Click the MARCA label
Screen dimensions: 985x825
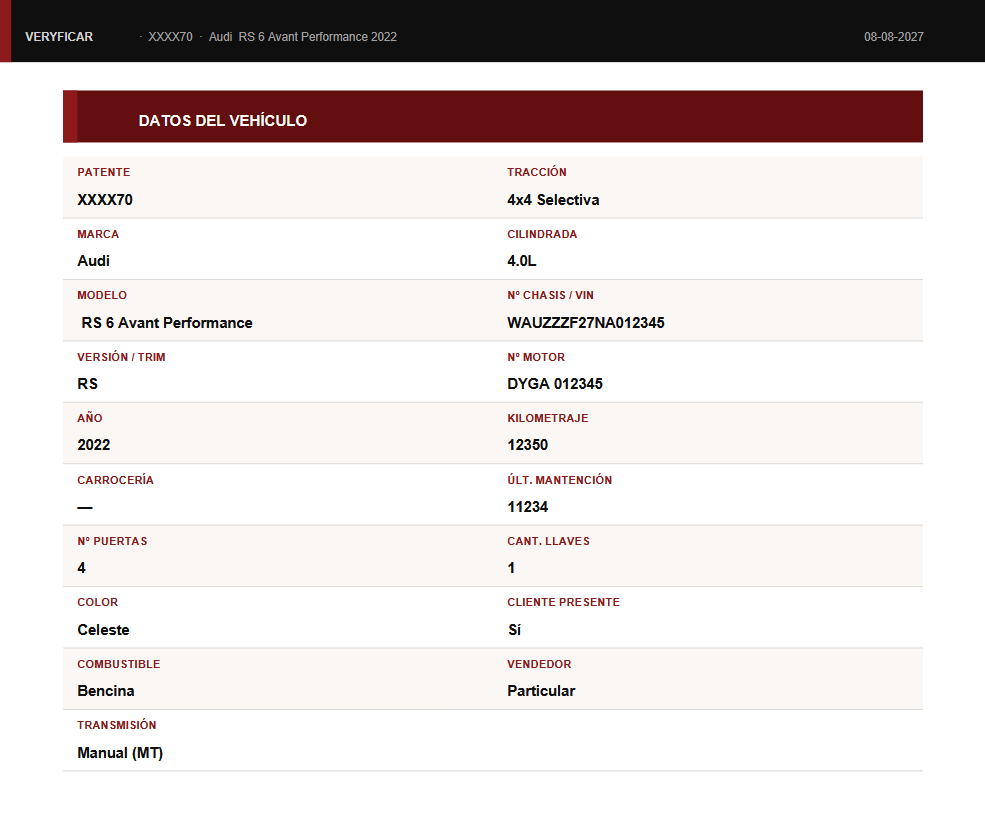click(x=98, y=234)
